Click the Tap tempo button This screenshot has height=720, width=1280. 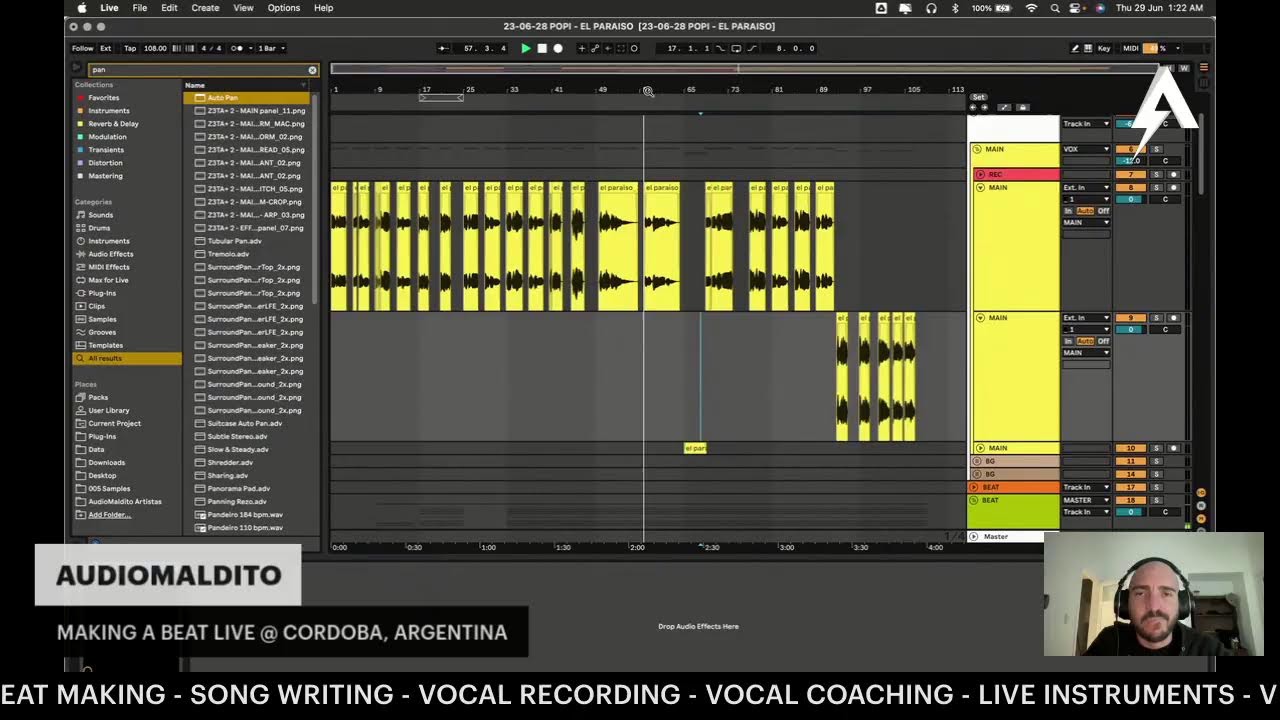(x=130, y=48)
